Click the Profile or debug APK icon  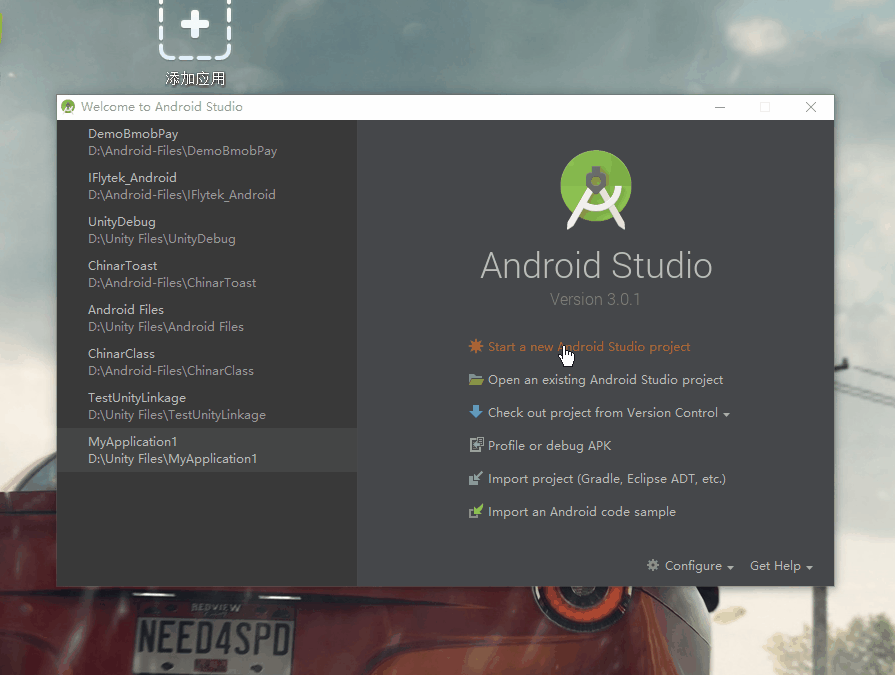point(475,445)
